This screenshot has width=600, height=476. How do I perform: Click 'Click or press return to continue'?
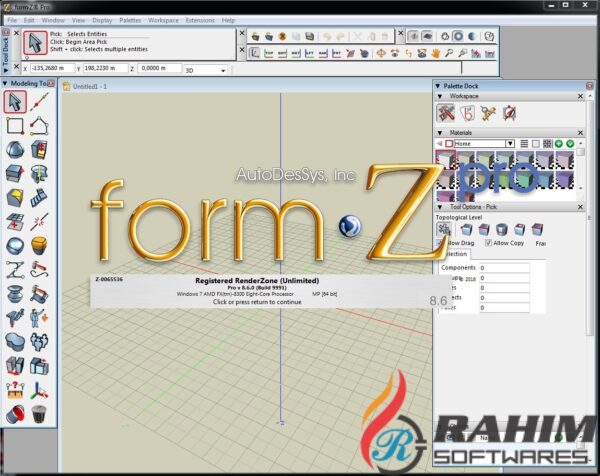tap(257, 302)
